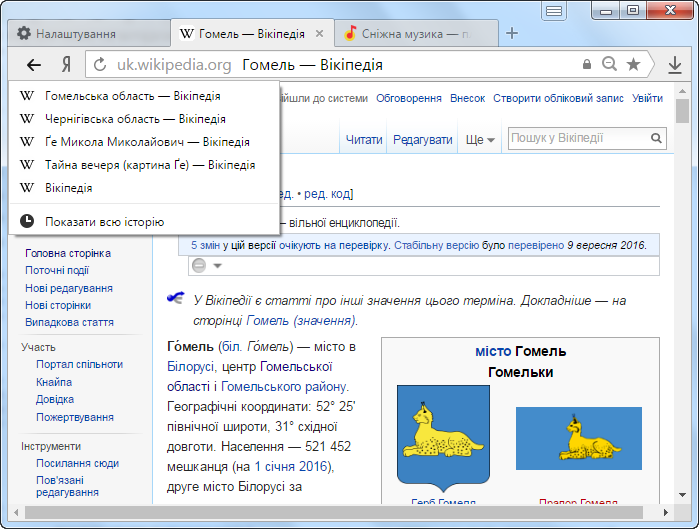Screen dimensions: 699x529
Task: Expand the Ще dropdown menu
Action: (x=480, y=140)
